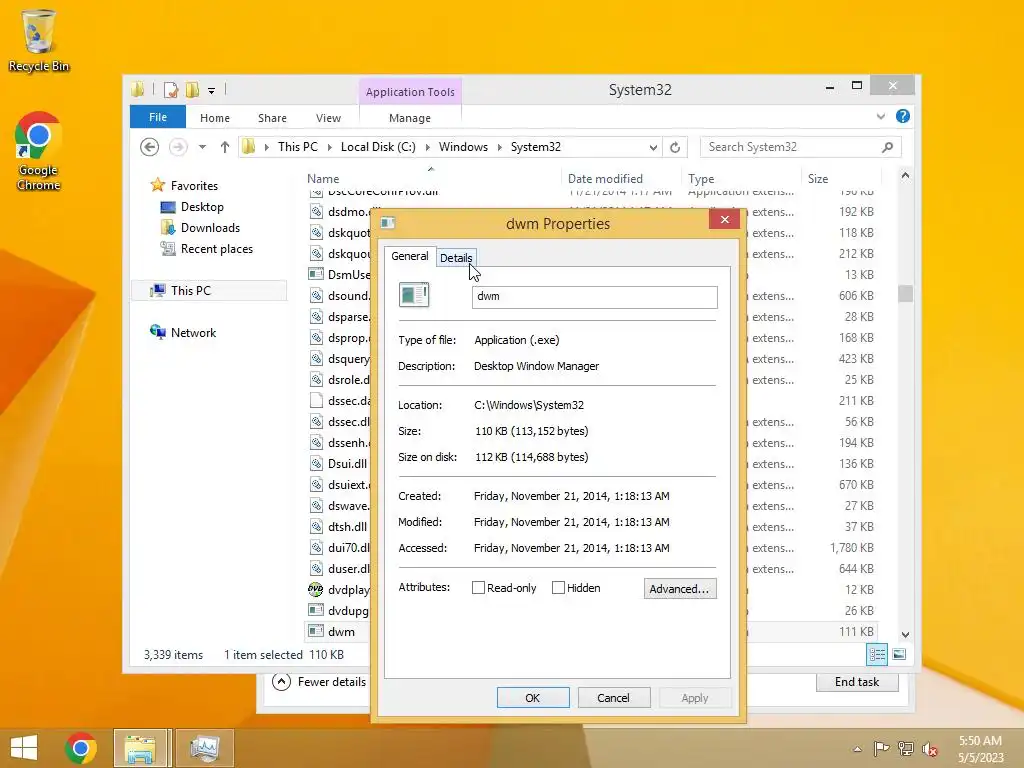Open Customize Quick Access Toolbar dropdown

tap(212, 91)
